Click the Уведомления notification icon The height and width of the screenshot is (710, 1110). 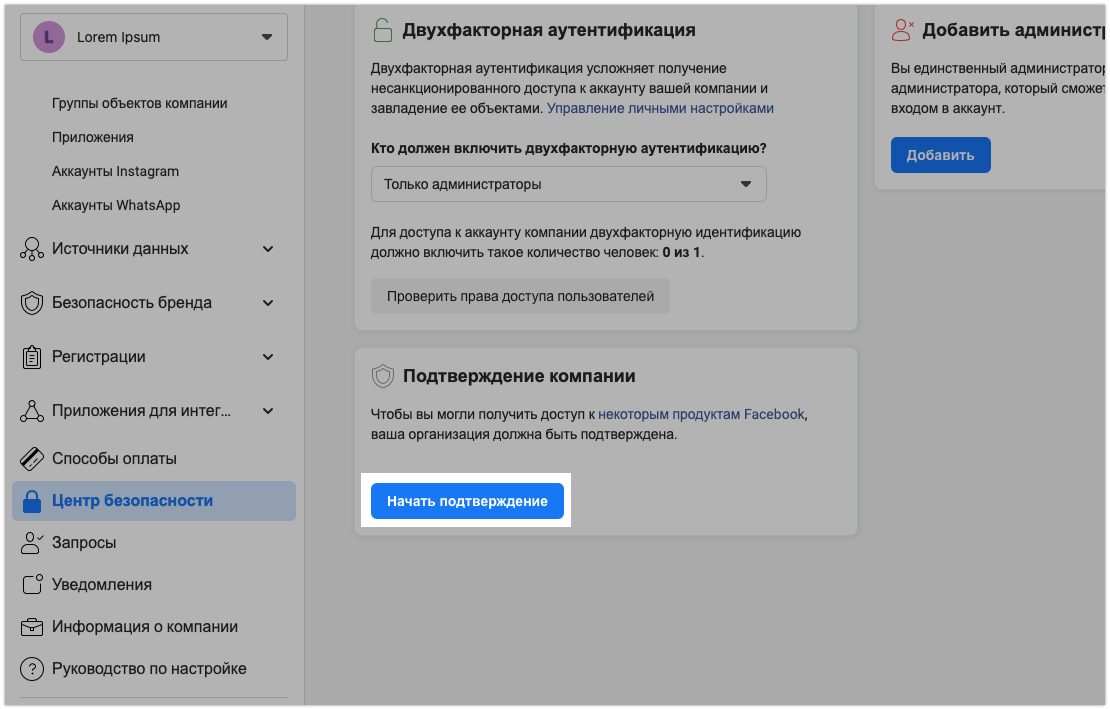click(x=32, y=585)
